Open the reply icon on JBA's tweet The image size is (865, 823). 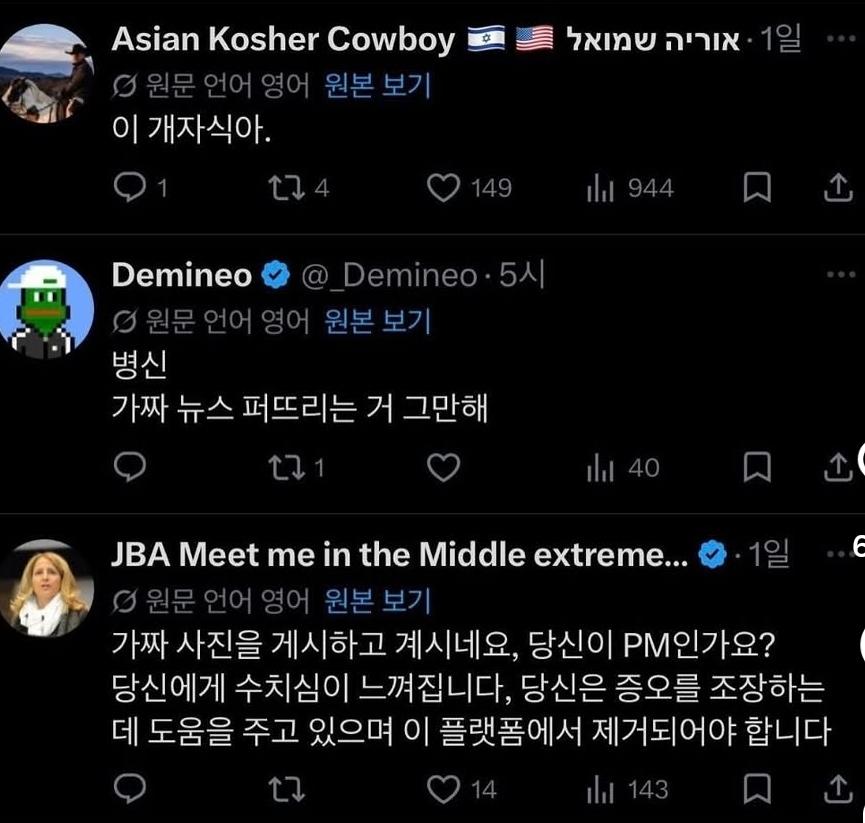(x=129, y=789)
